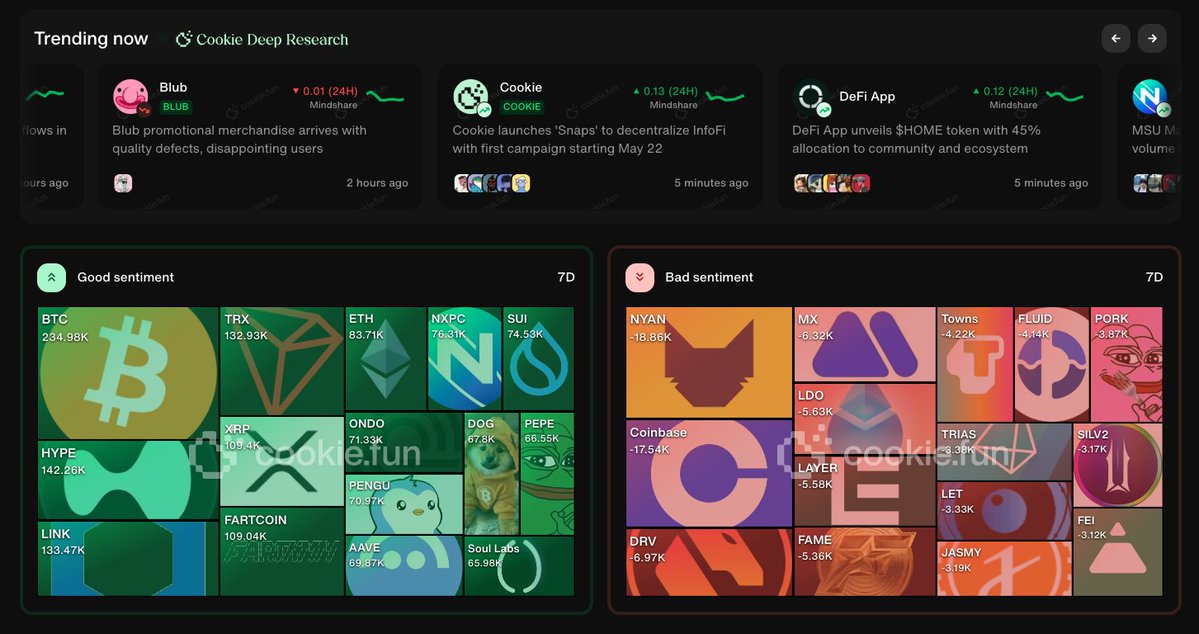Select the MX tile in Bad sentiment
Screen dimensions: 1199x634
tap(865, 344)
